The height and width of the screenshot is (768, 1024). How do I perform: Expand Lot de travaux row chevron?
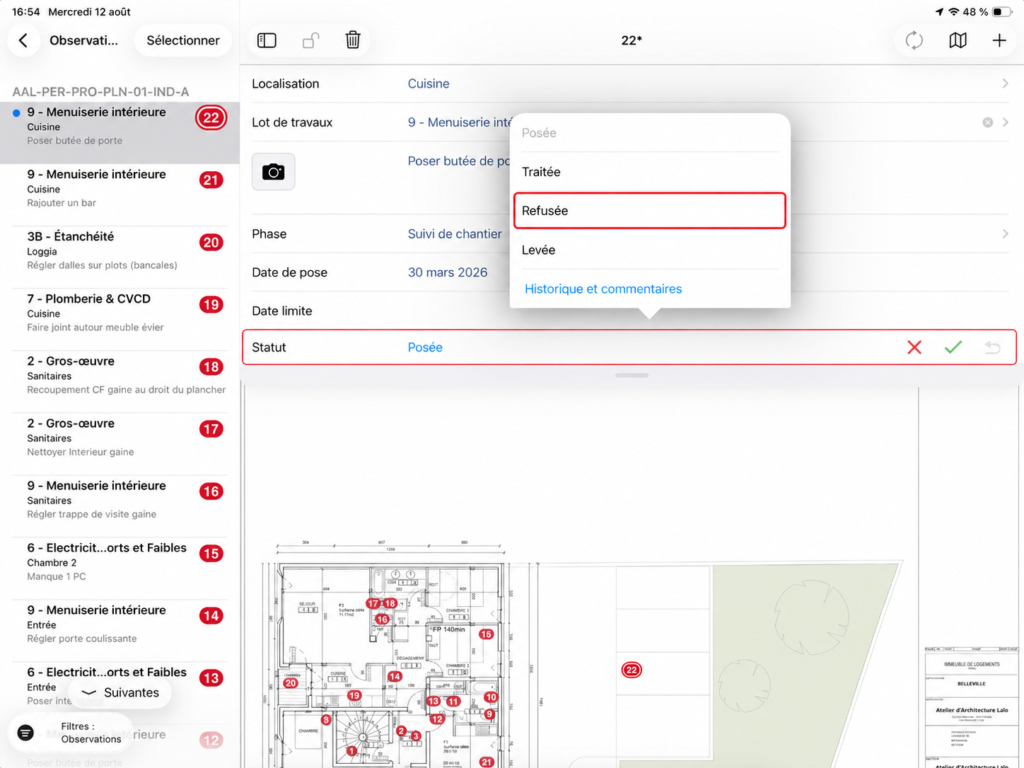[1005, 123]
